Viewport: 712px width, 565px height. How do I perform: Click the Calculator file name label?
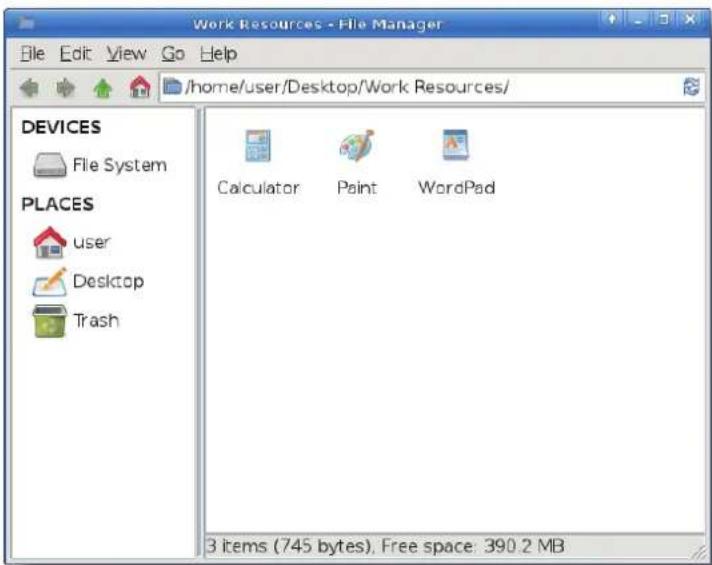click(x=258, y=188)
